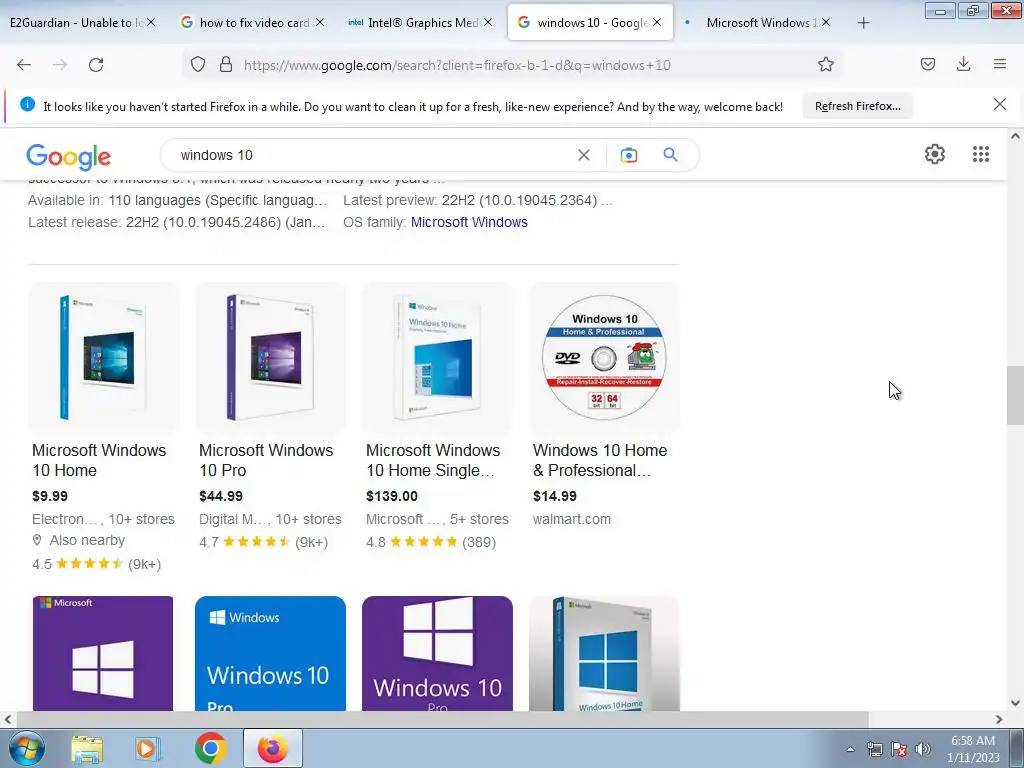Click the purple Microsoft logo tile
The image size is (1024, 768).
click(x=103, y=653)
